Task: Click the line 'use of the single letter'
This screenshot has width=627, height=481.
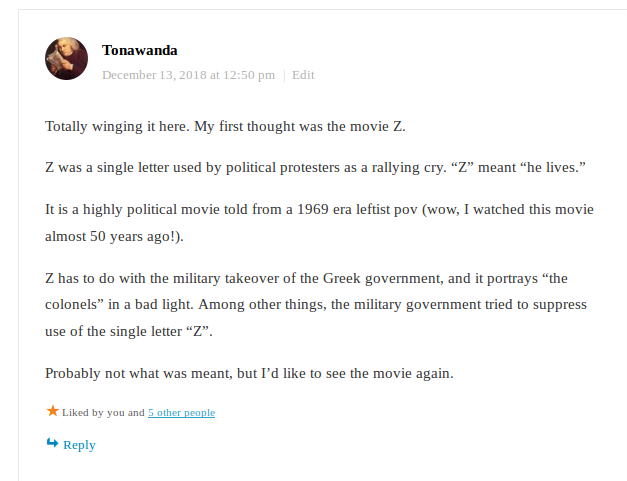Action: (x=114, y=331)
